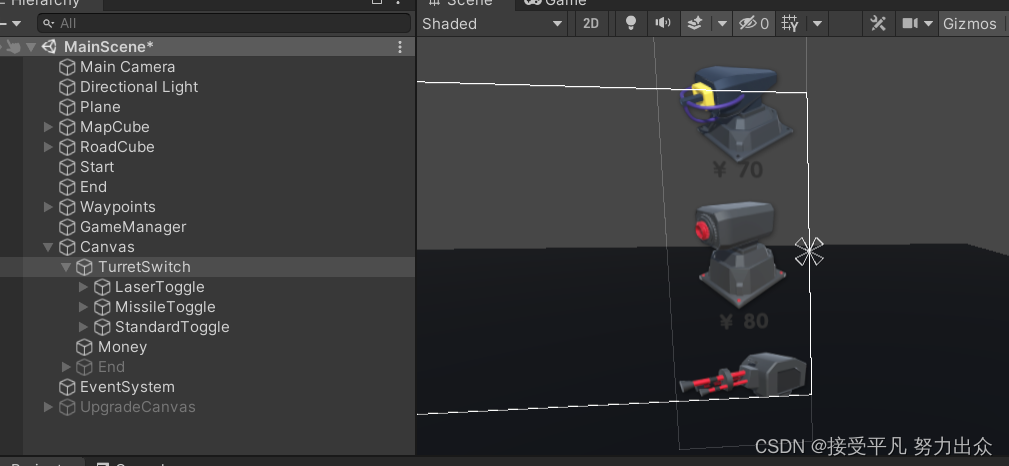Collapse the TurretSwitch node arrow

click(66, 267)
